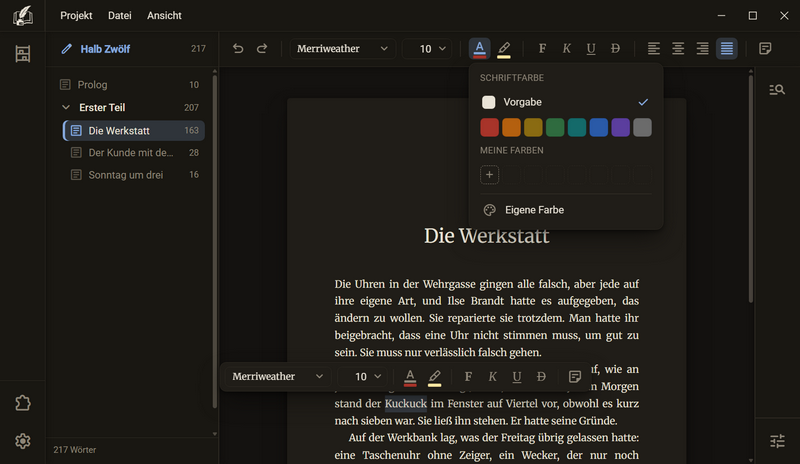Image resolution: width=800 pixels, height=464 pixels.
Task: Open the plugins puzzle icon in the sidebar
Action: 22,403
